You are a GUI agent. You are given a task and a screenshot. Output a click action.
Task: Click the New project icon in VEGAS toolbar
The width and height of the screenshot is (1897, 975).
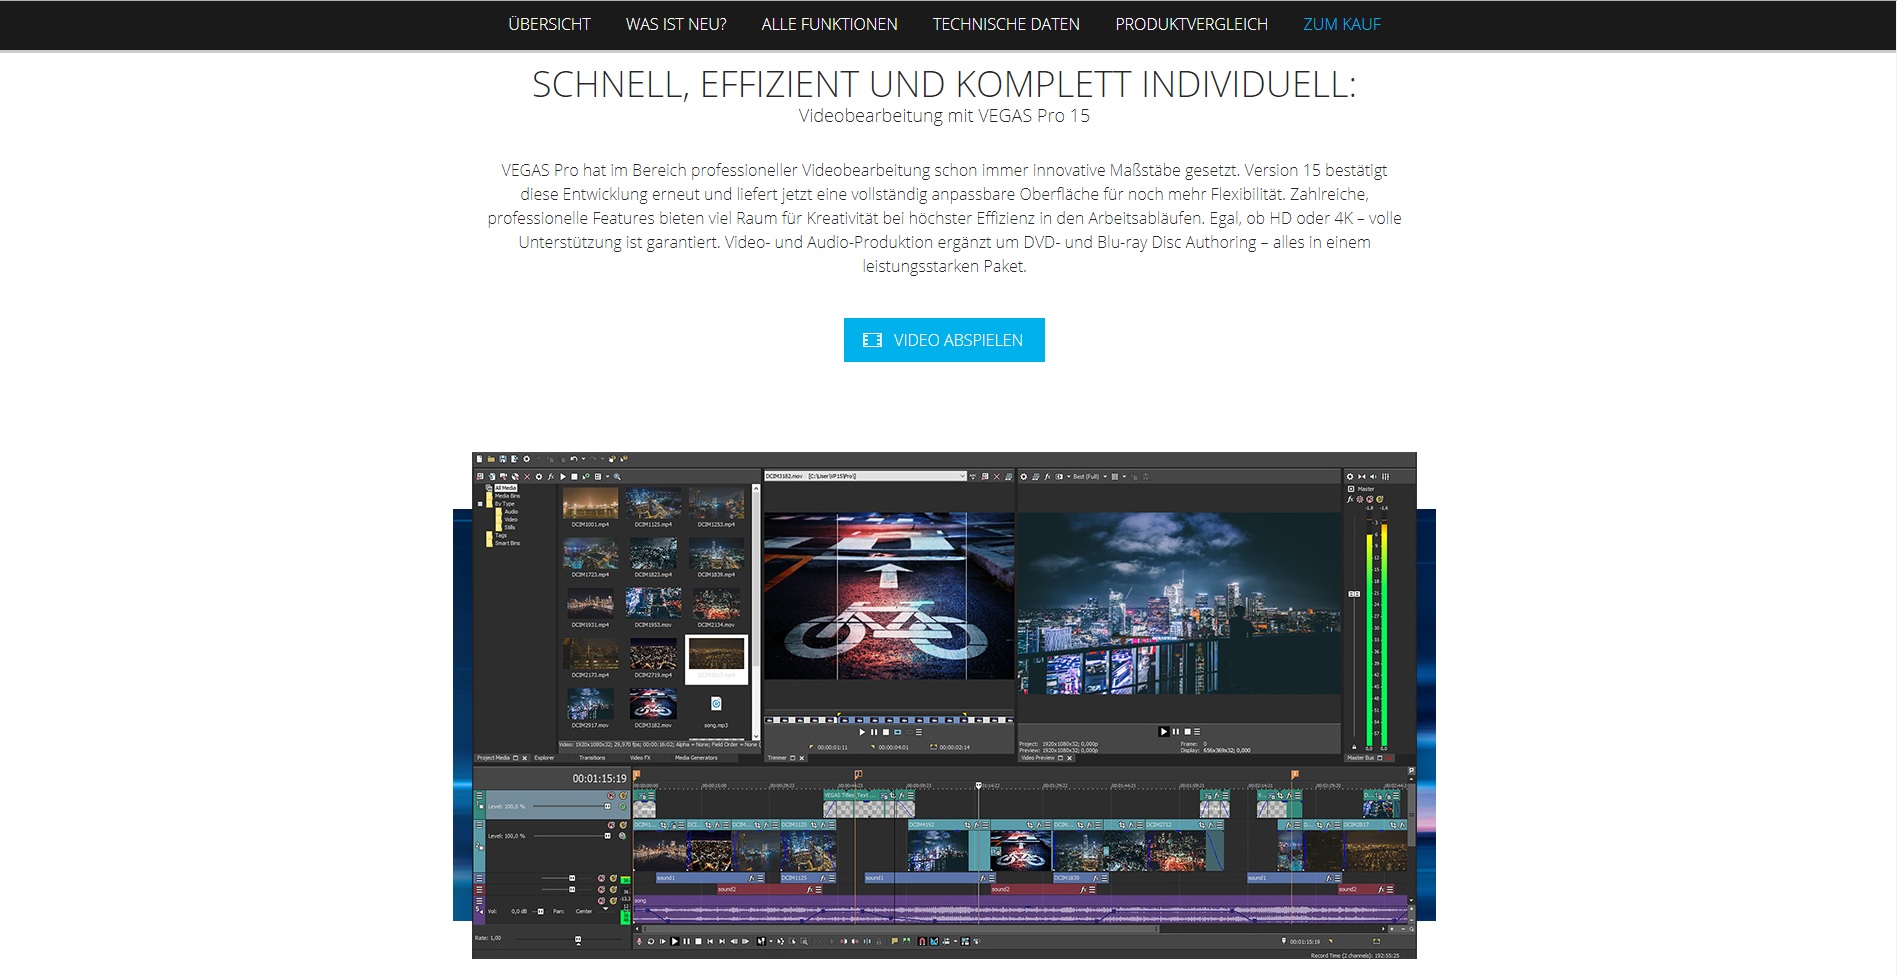(x=479, y=459)
